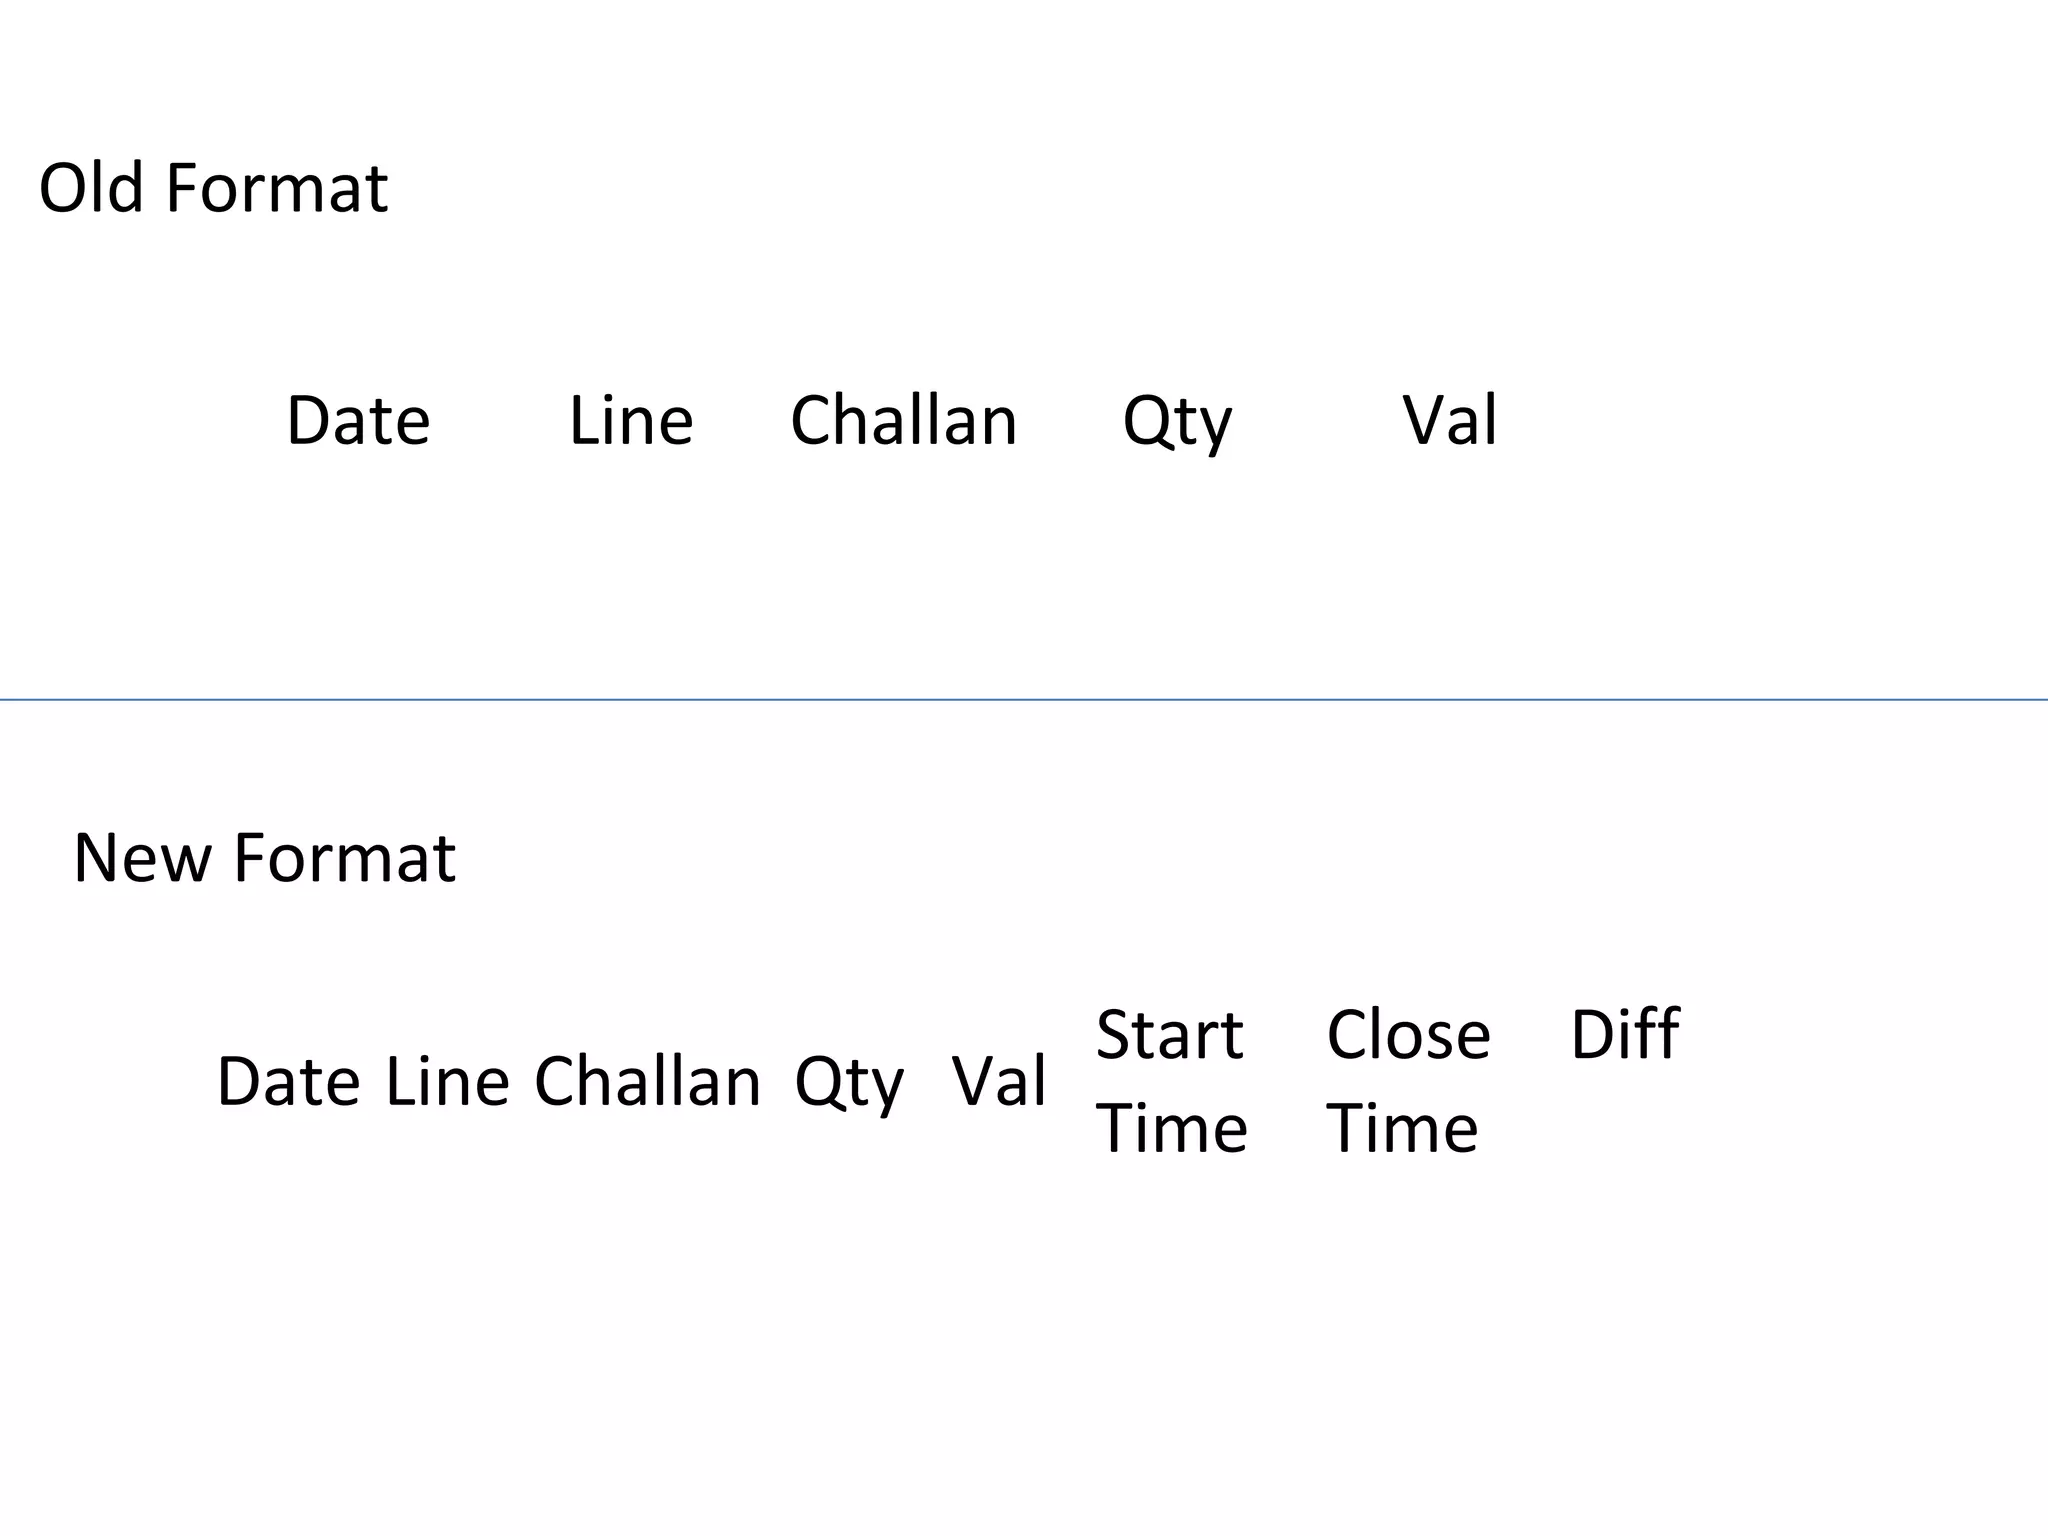Click Val in the New Format row
This screenshot has height=1536, width=2048.
pos(999,1082)
